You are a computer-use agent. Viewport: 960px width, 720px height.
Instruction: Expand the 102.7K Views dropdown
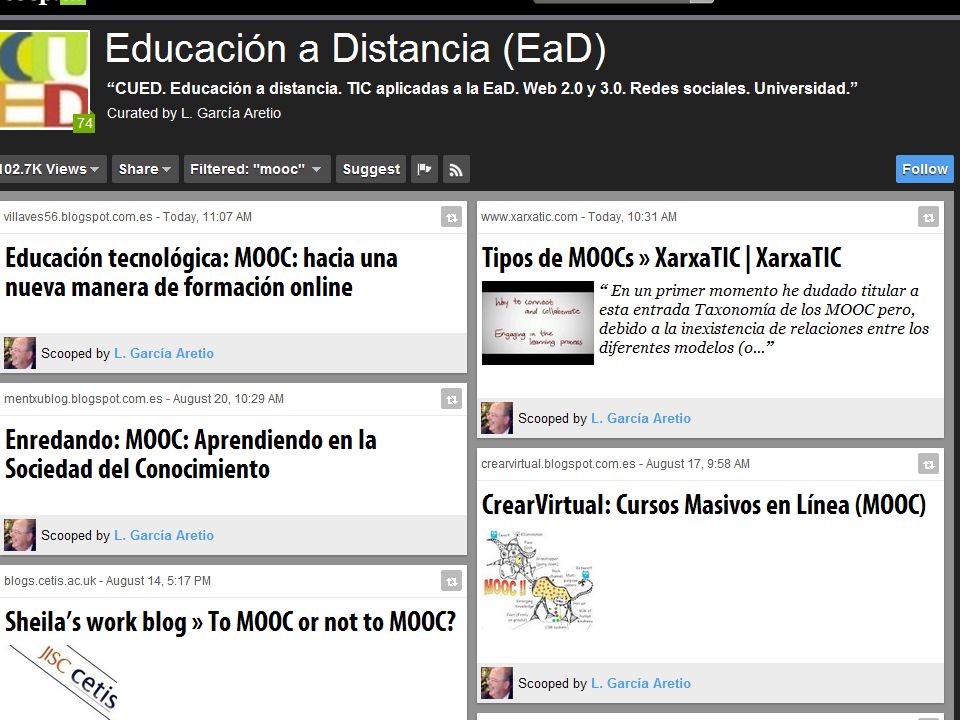[51, 169]
